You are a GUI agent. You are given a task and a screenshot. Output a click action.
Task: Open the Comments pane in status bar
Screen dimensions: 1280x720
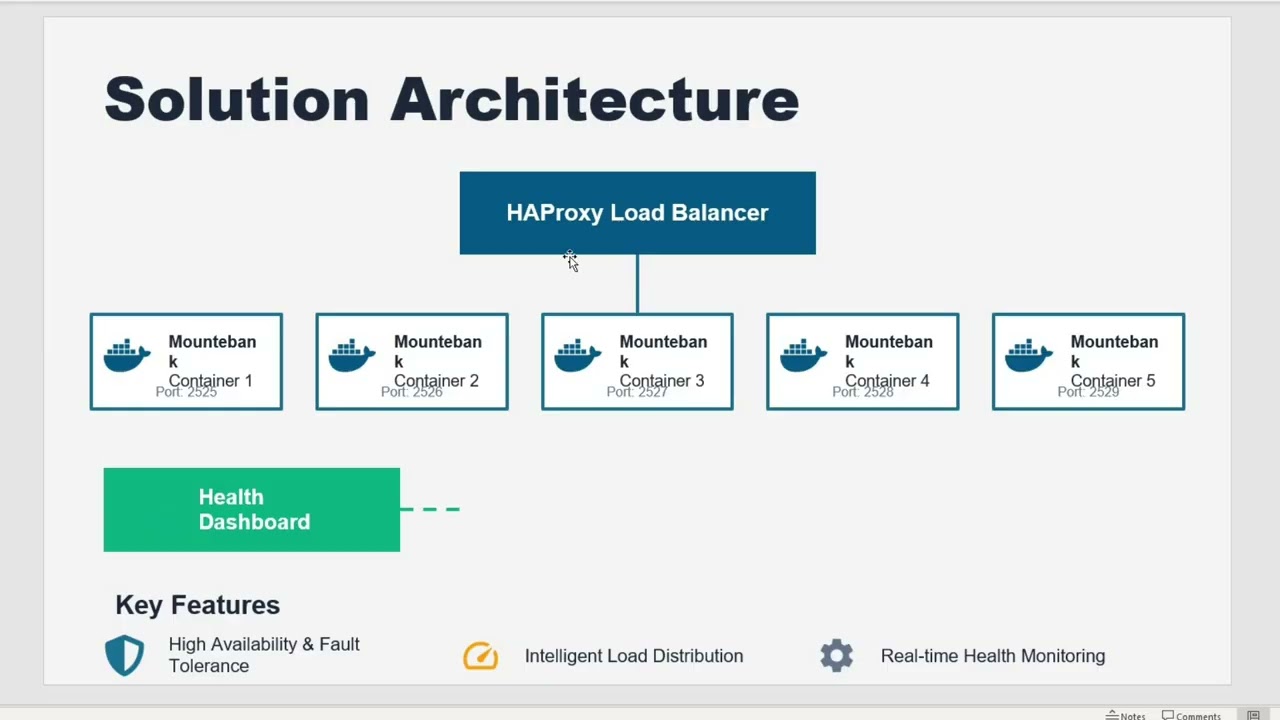click(x=1191, y=715)
